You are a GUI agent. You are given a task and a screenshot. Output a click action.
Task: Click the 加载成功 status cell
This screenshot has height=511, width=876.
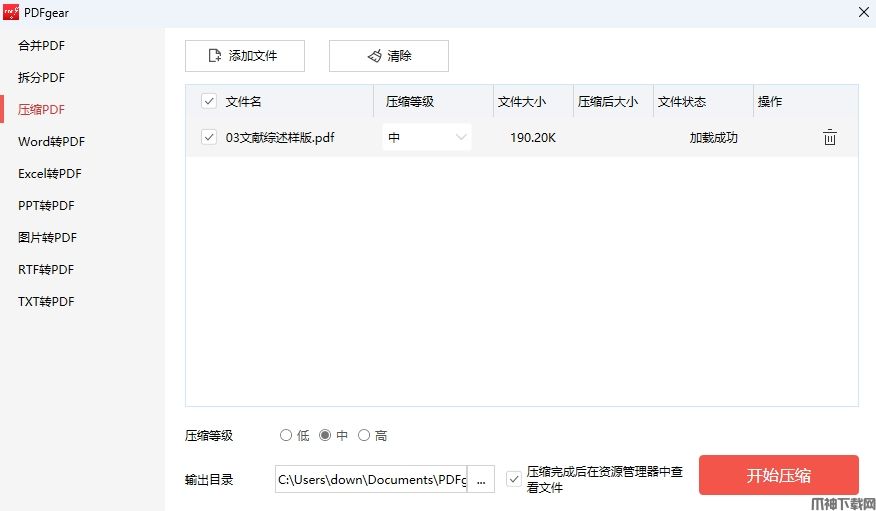[x=713, y=137]
